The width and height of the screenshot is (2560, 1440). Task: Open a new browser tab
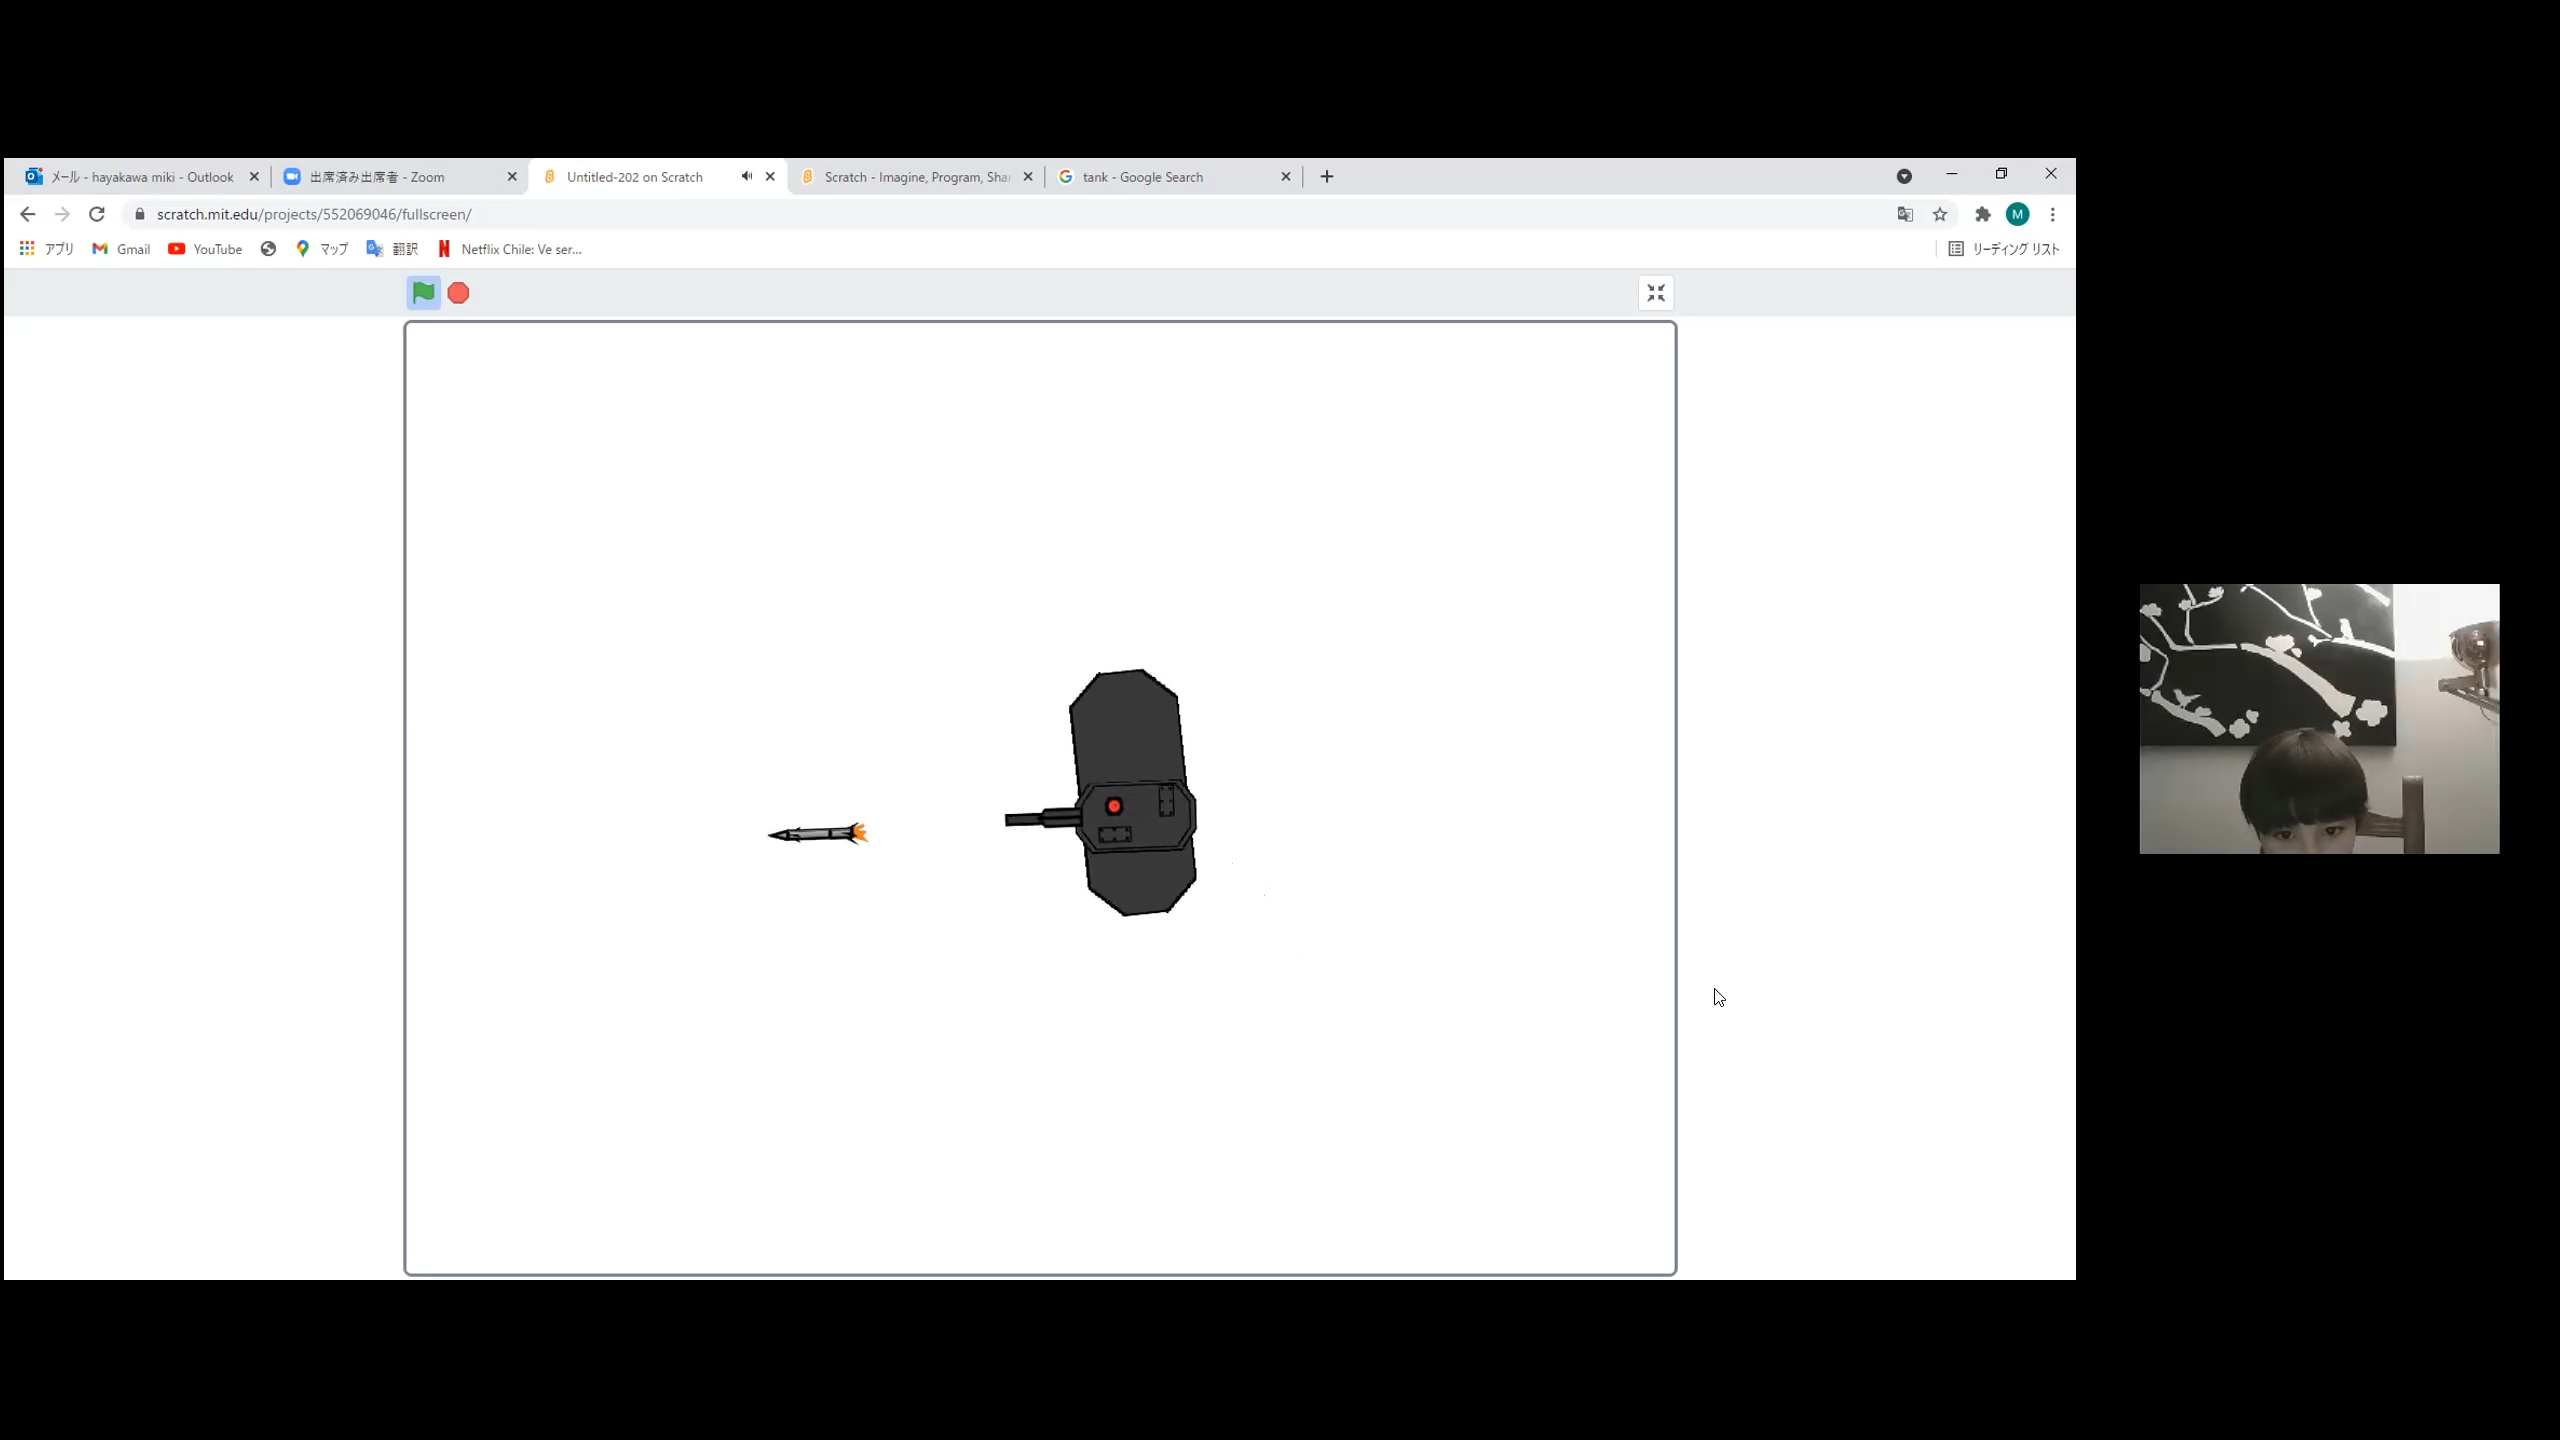click(x=1327, y=177)
